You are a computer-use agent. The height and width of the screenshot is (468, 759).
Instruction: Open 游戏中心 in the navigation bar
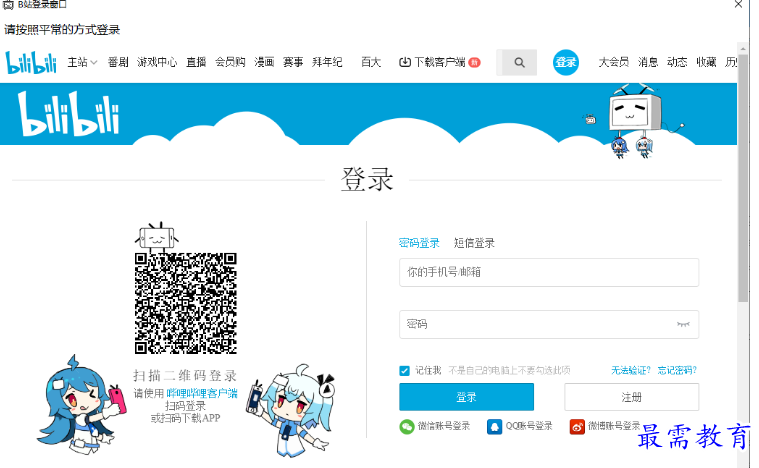point(157,62)
